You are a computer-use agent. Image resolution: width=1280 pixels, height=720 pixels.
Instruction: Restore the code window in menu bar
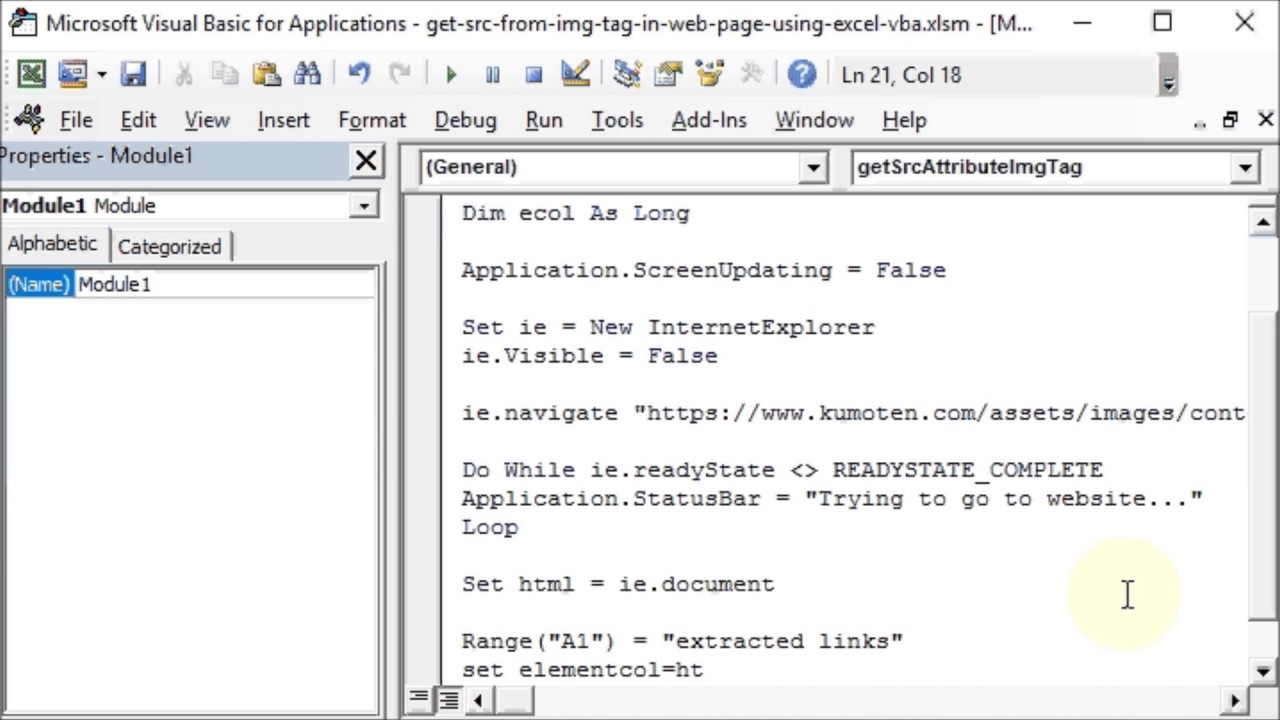point(1231,120)
